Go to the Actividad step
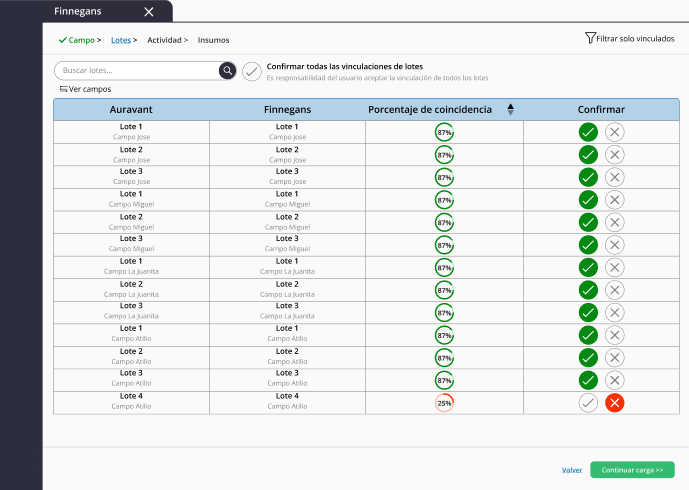 [164, 40]
